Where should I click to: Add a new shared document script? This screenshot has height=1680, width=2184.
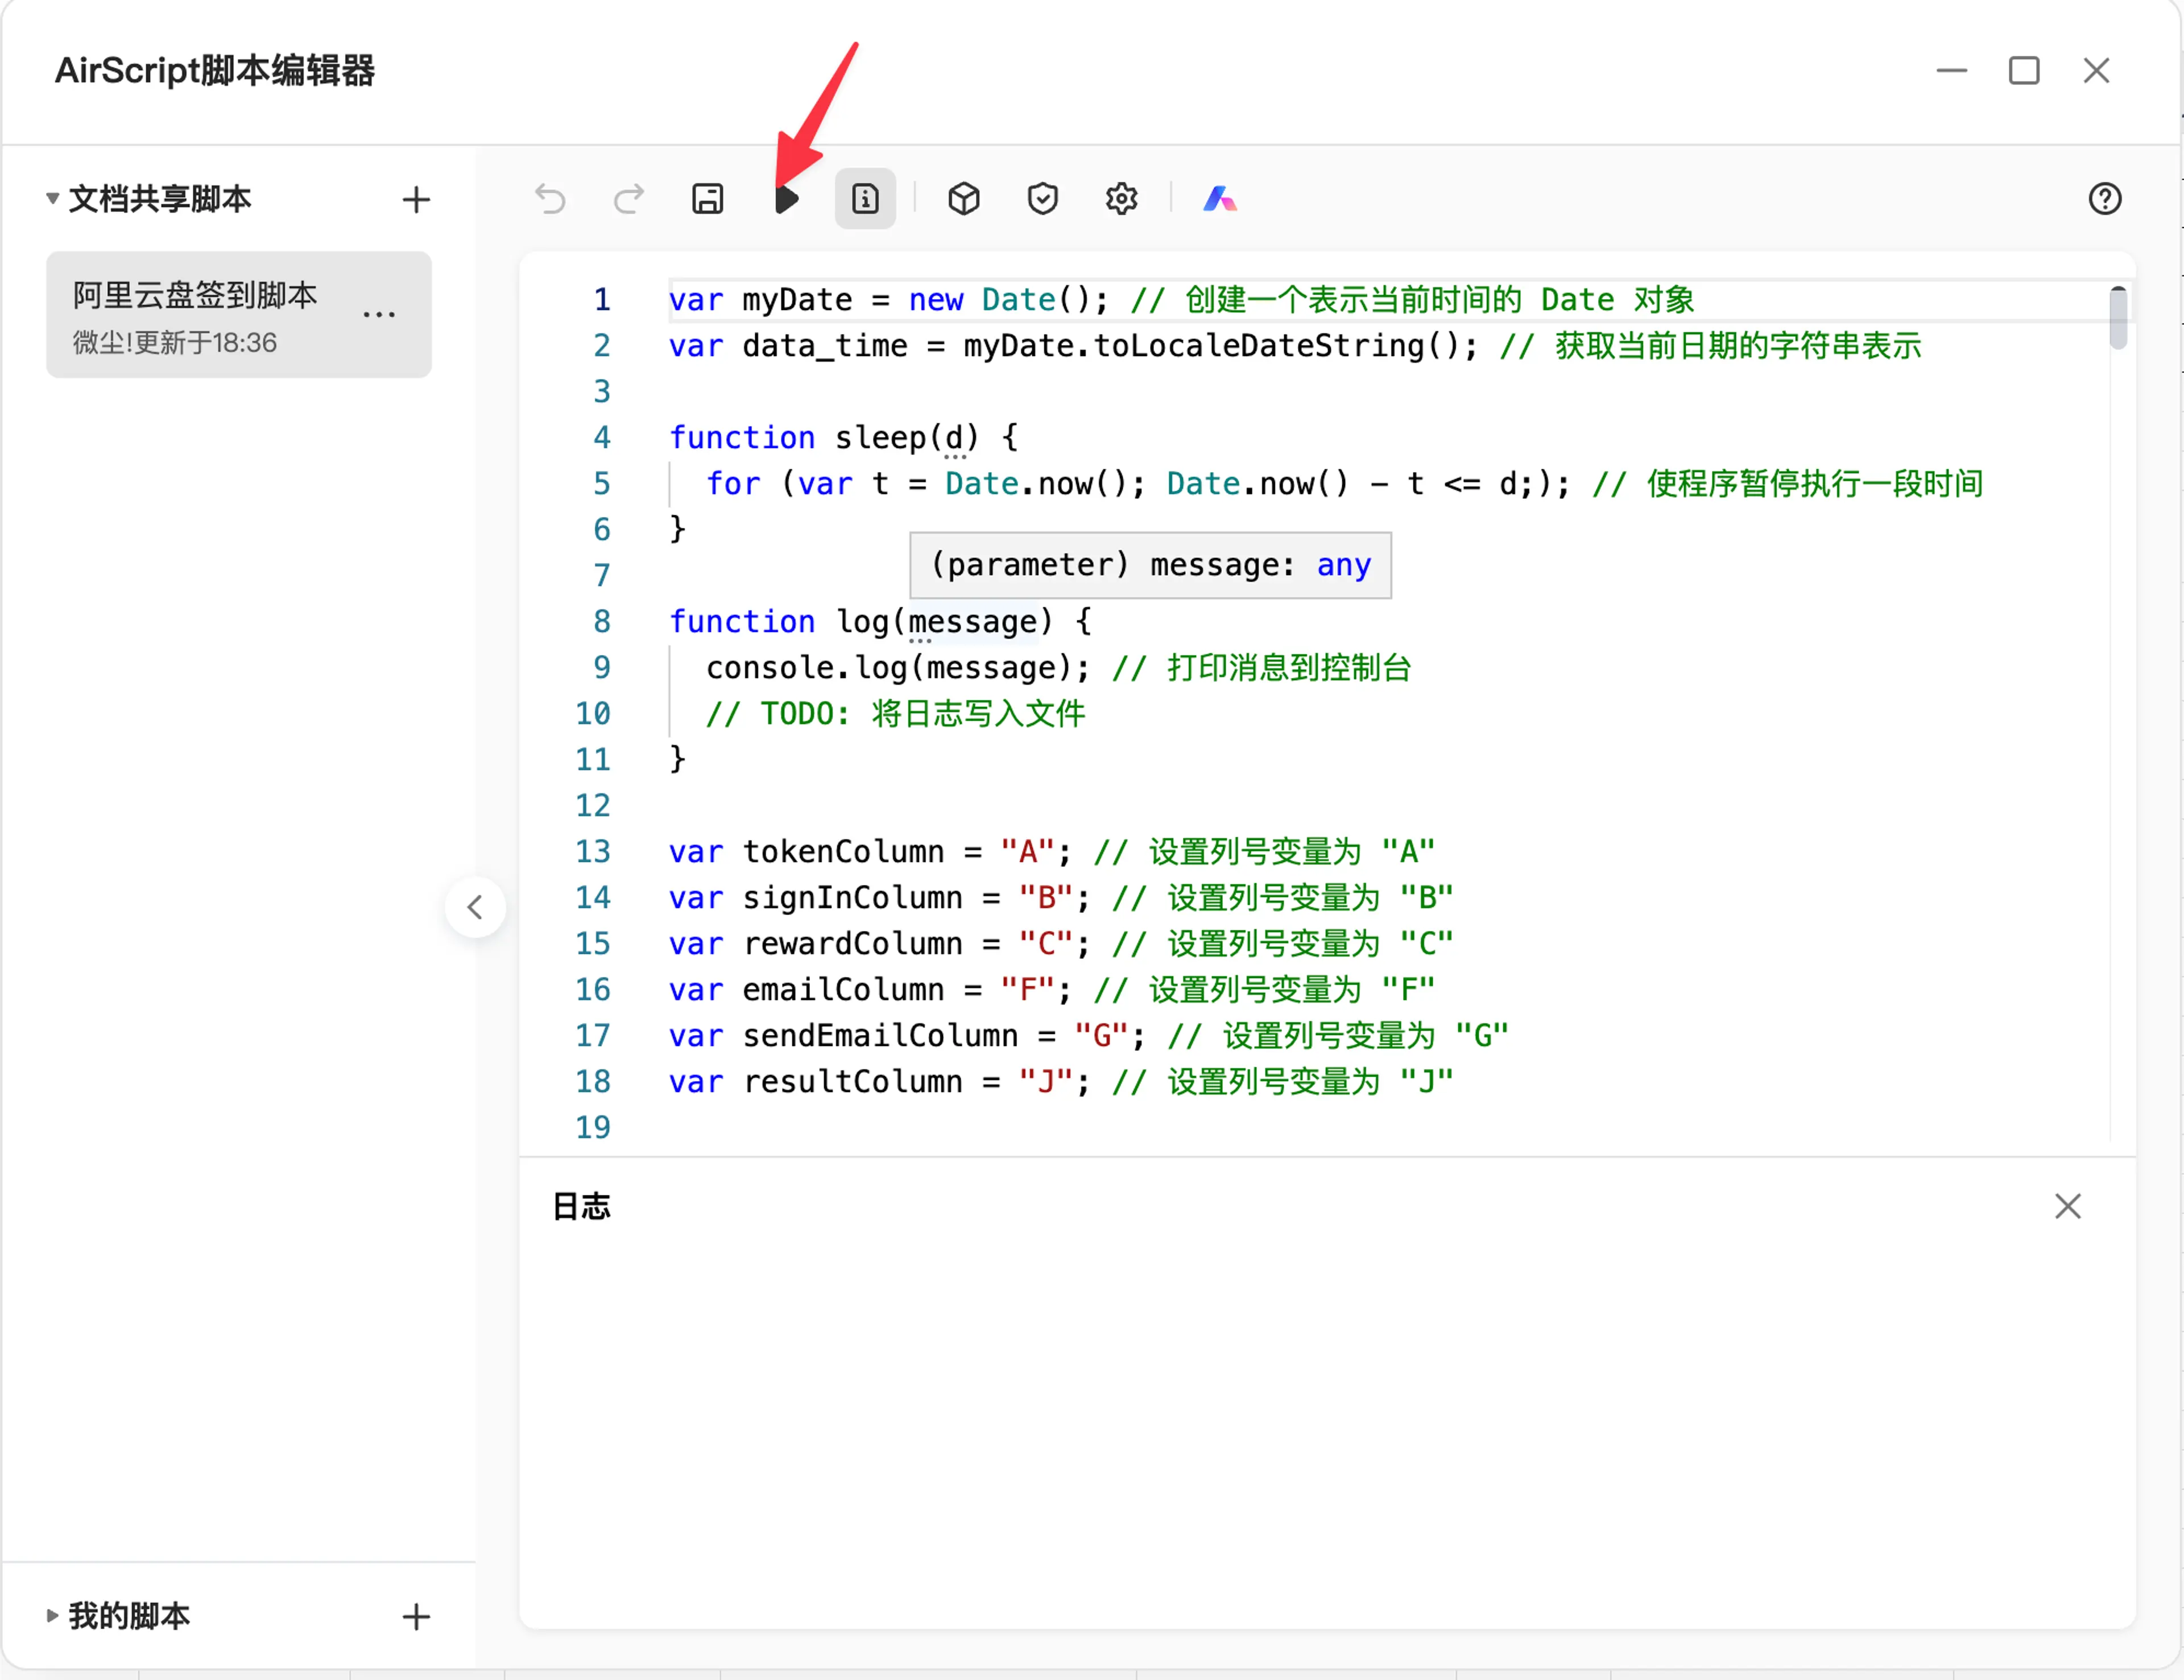click(416, 199)
